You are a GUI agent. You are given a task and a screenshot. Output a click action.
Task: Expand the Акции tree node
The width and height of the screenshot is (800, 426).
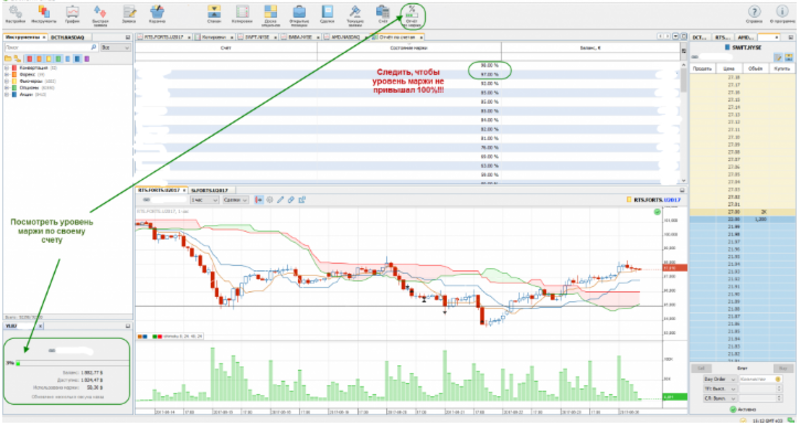tap(6, 96)
